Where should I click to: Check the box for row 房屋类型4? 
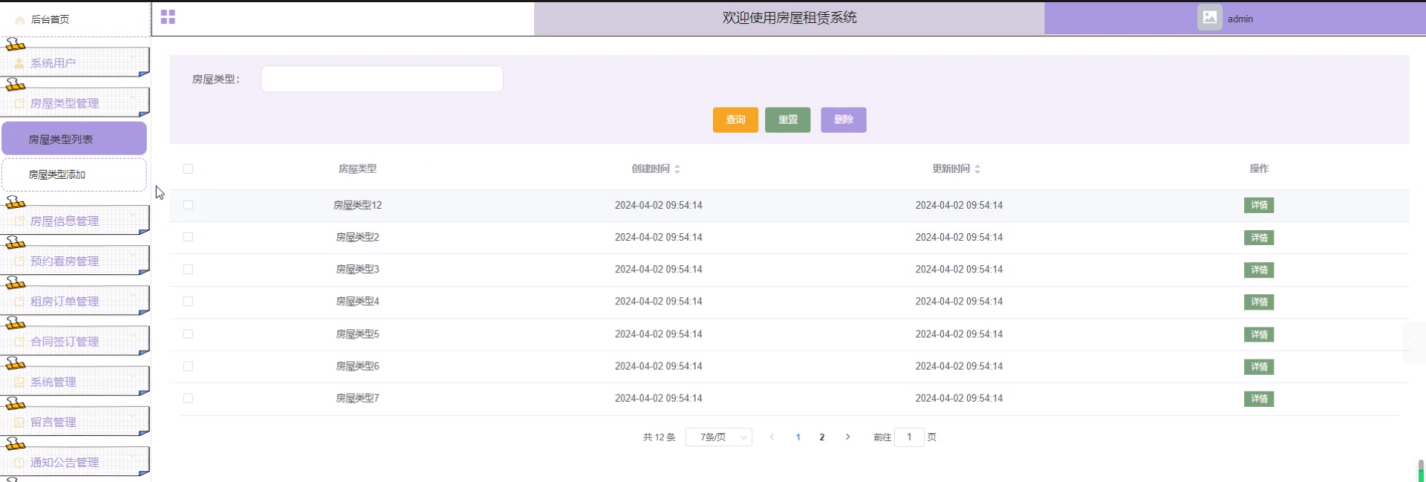188,301
